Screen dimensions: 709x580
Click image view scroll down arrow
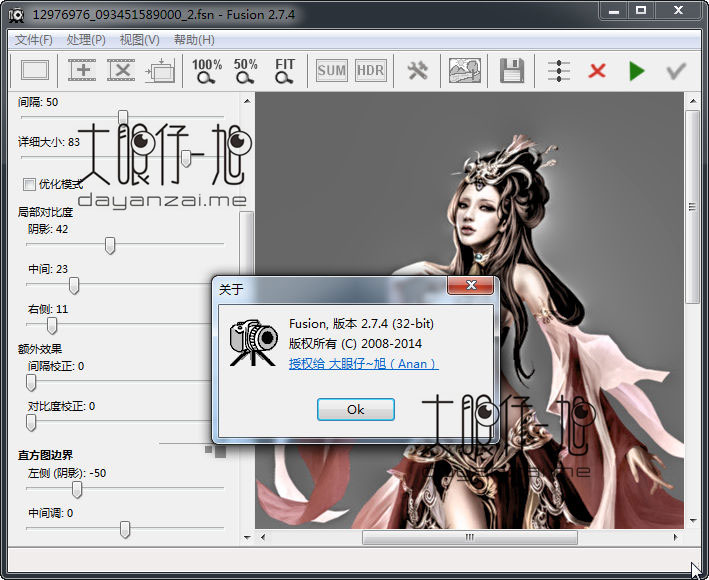tap(693, 521)
